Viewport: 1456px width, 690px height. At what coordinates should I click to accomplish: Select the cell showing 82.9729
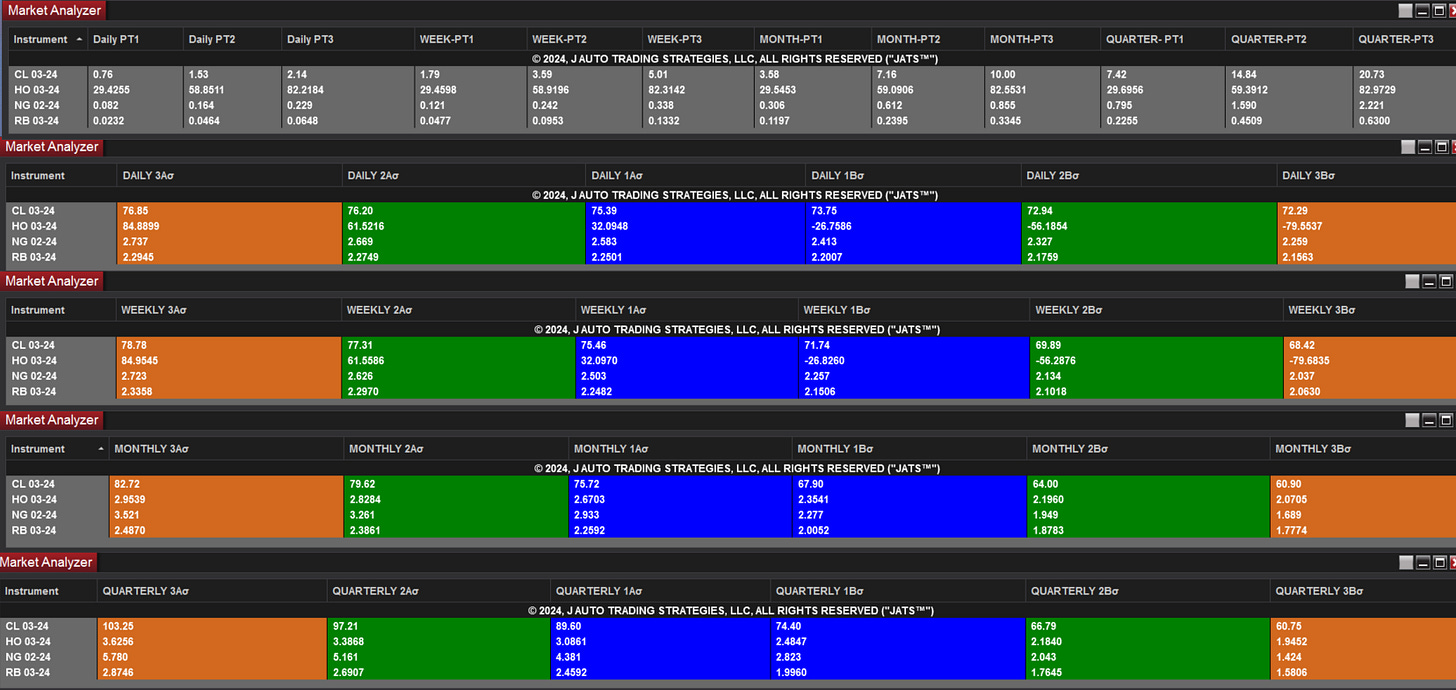(1404, 90)
